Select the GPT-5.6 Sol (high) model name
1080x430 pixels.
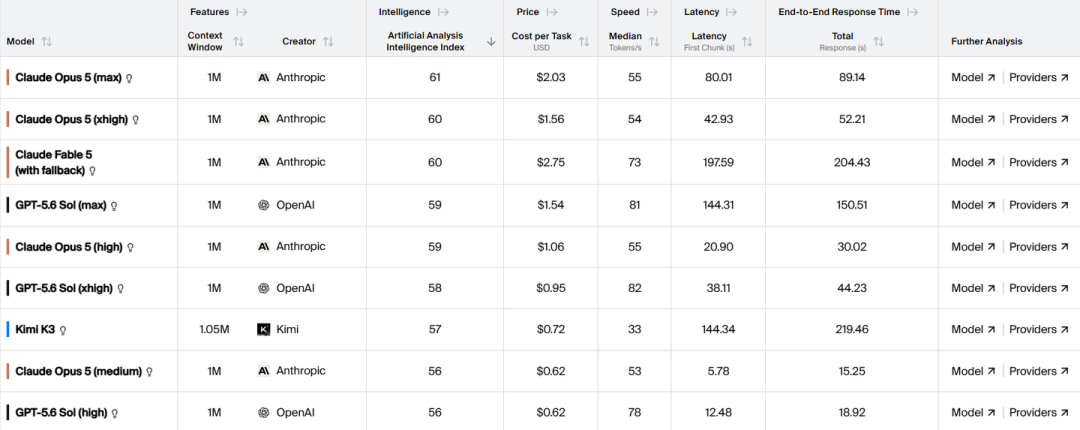[x=61, y=413]
